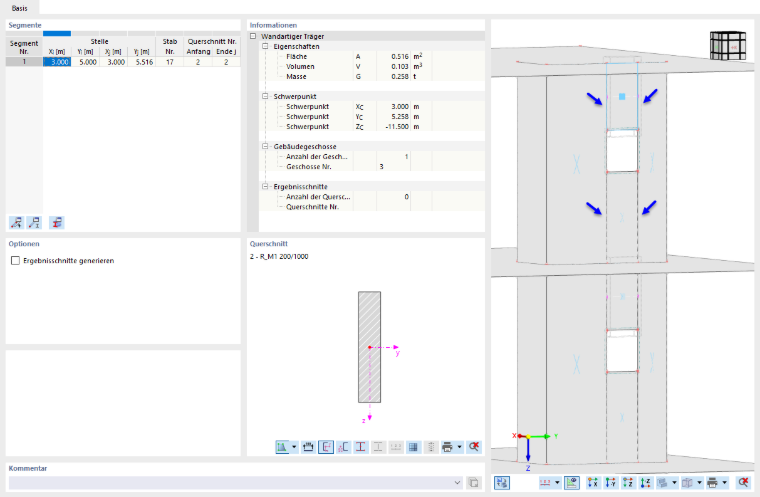Viewport: 760px width, 497px height.
Task: Click the copy icon beside the Kommentar field
Action: click(x=473, y=483)
